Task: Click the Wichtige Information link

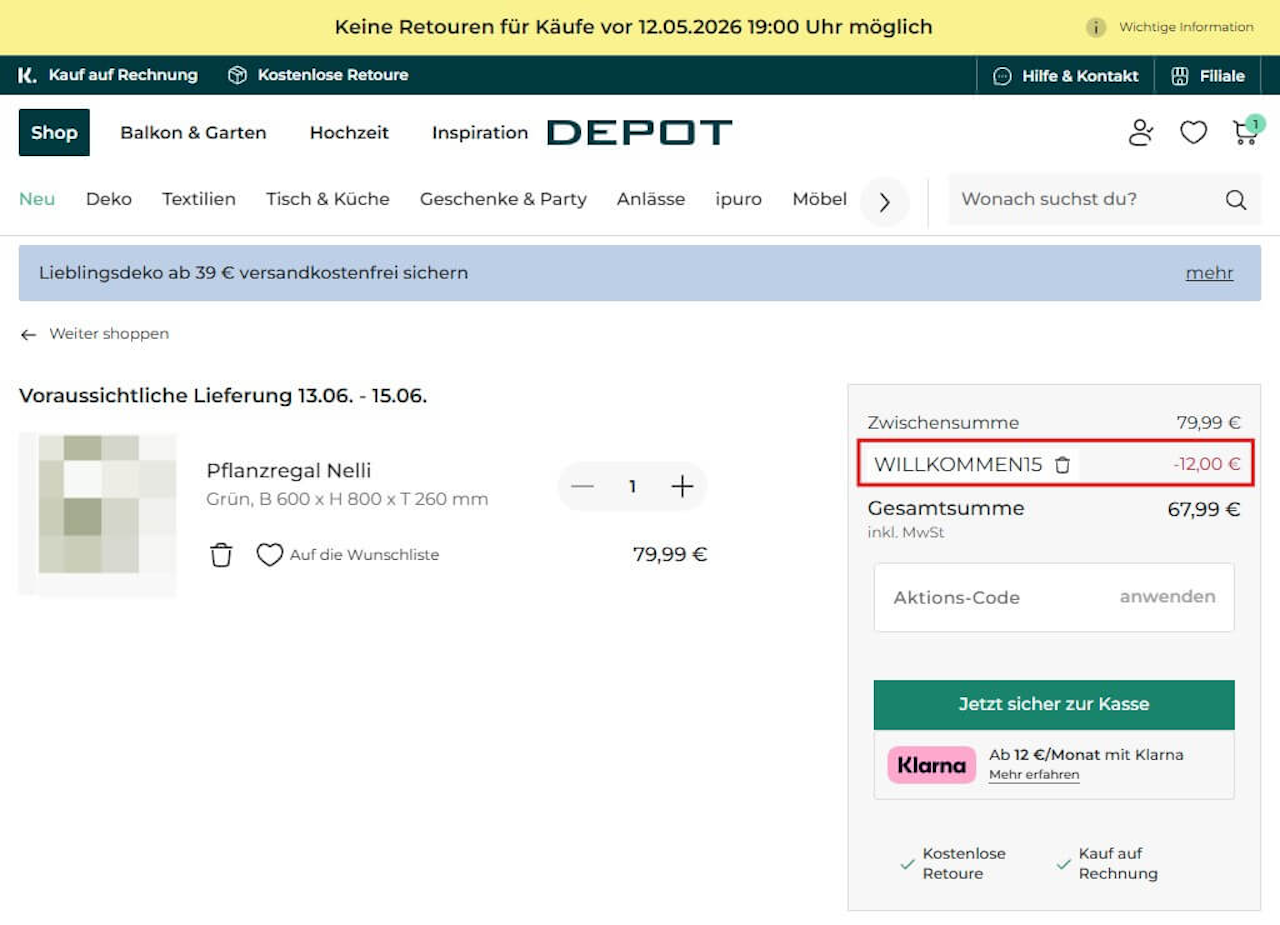Action: click(x=1186, y=27)
